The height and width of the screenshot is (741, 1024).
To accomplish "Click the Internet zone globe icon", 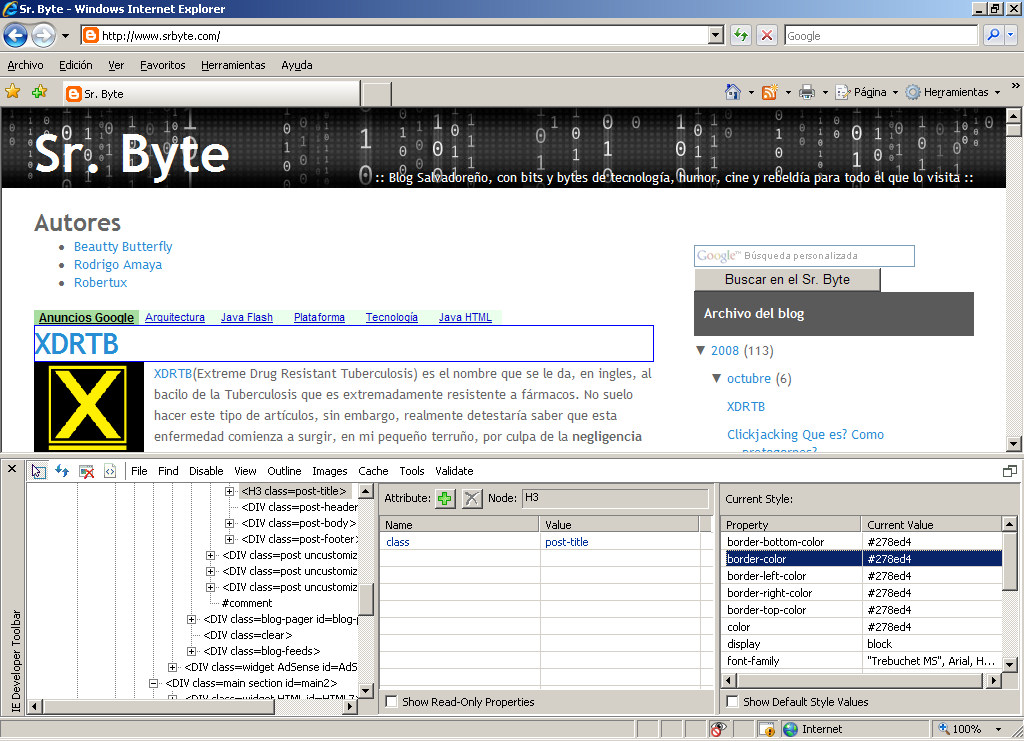I will (x=790, y=729).
